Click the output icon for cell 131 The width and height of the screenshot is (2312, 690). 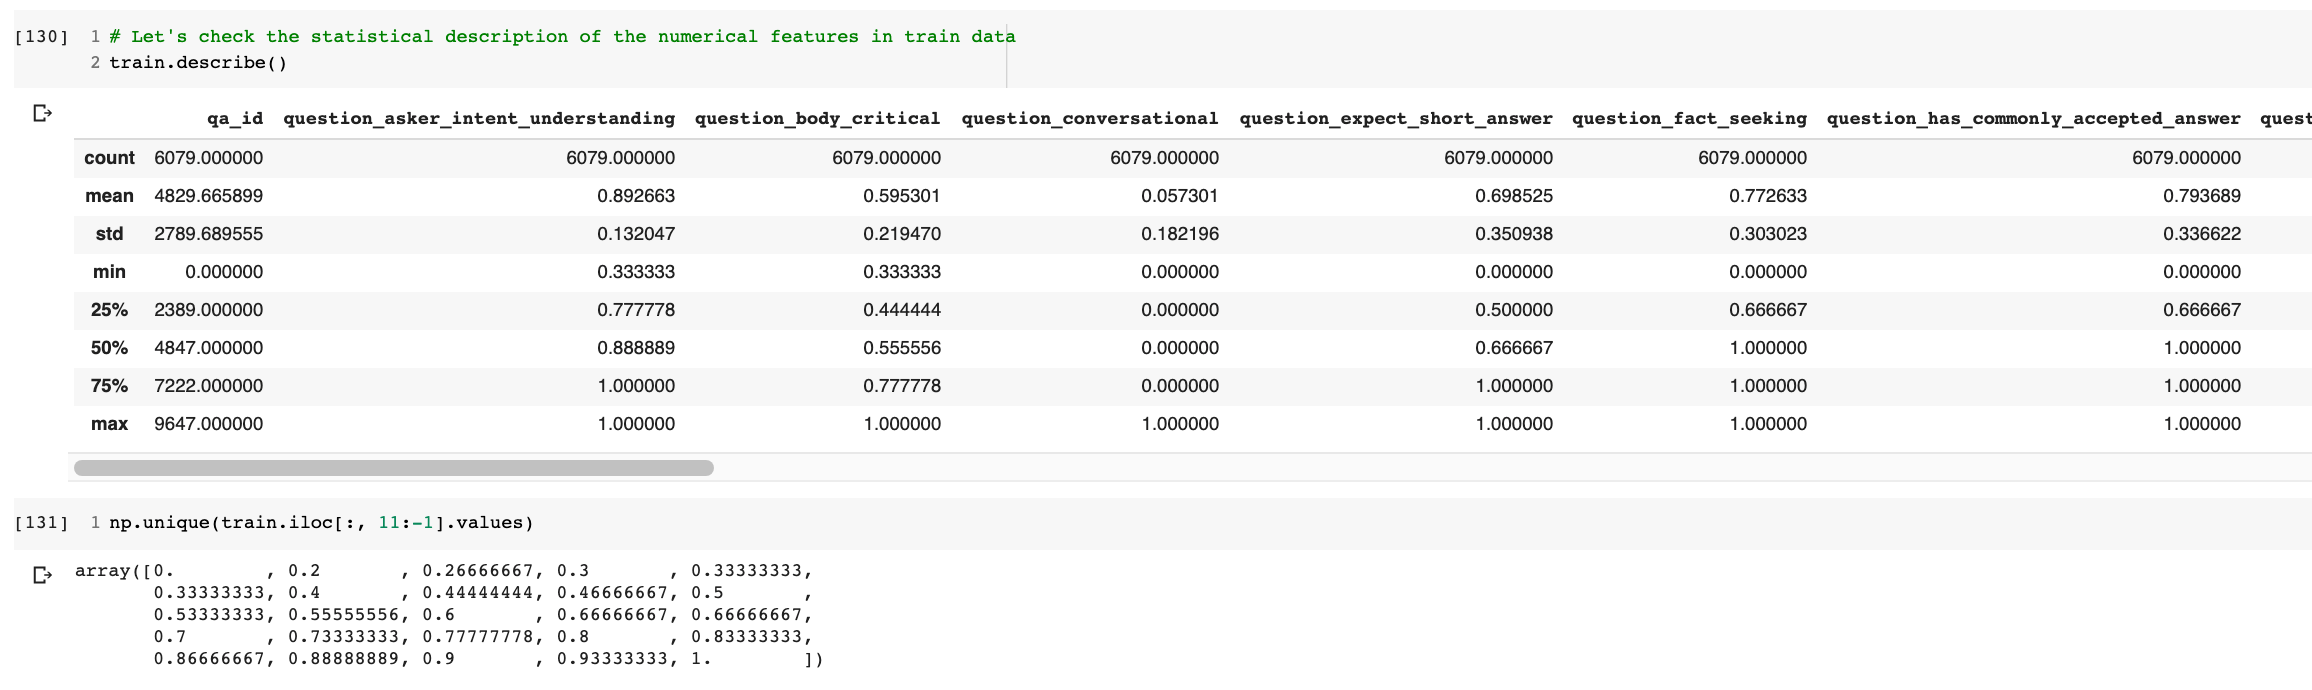coord(42,575)
